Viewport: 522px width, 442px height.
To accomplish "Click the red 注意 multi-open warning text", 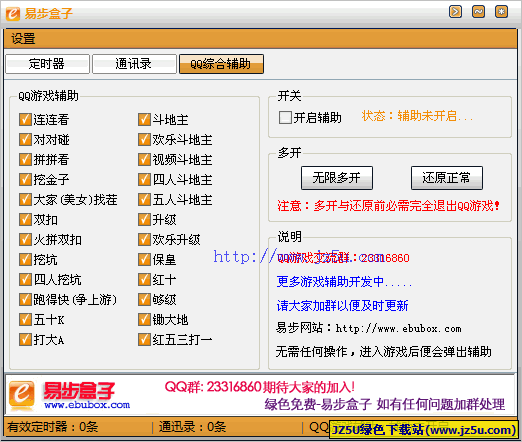I will pyautogui.click(x=388, y=206).
